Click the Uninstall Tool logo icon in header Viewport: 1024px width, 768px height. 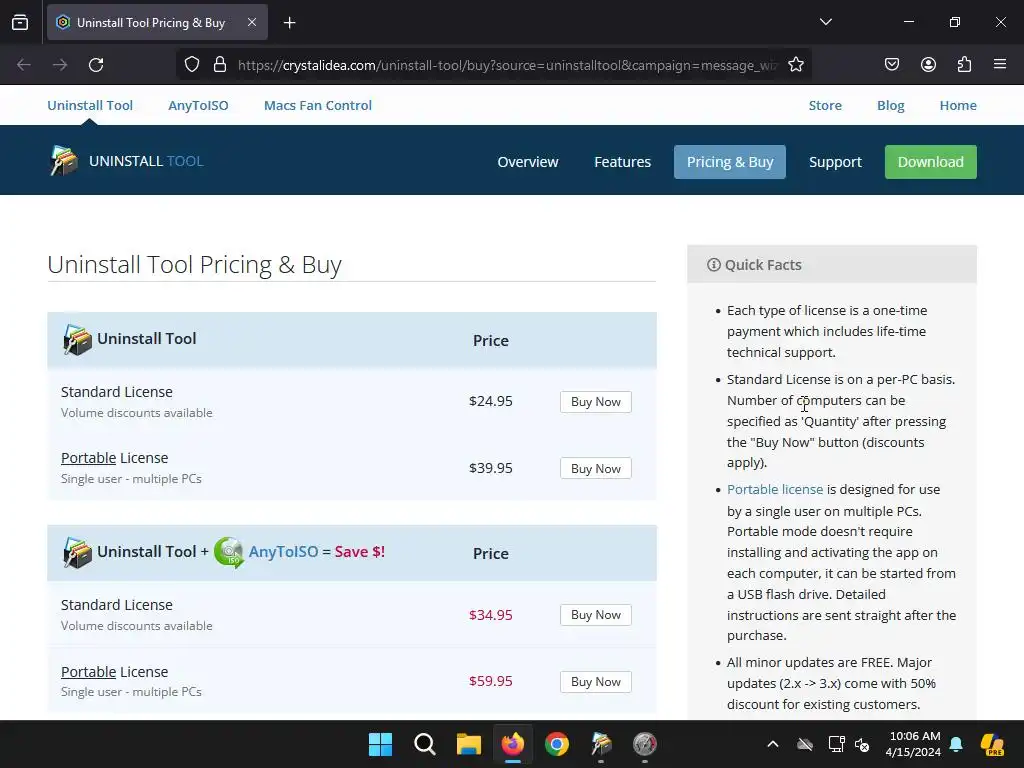(64, 161)
